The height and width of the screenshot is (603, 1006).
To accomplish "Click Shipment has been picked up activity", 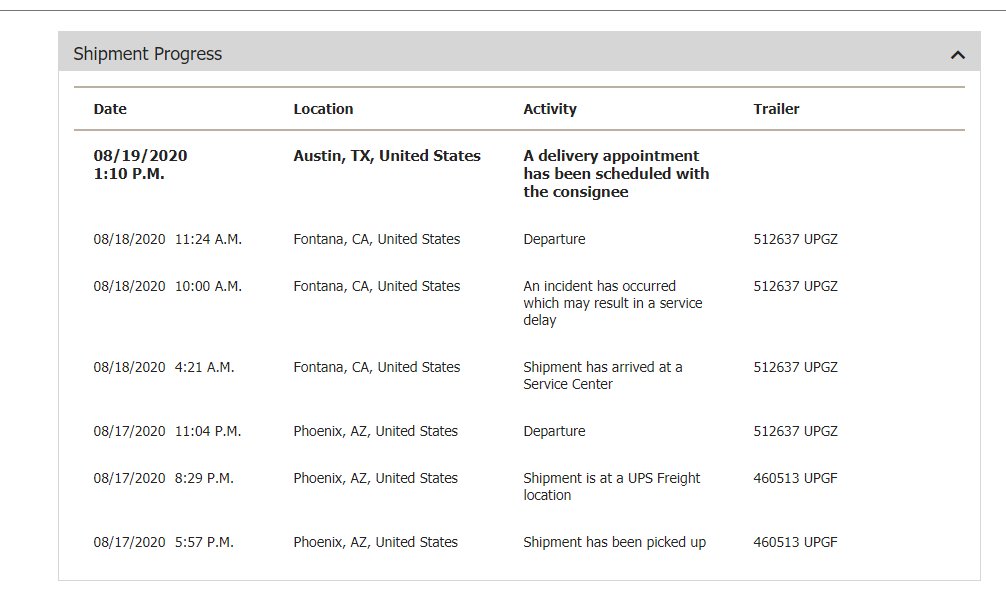I will click(615, 543).
